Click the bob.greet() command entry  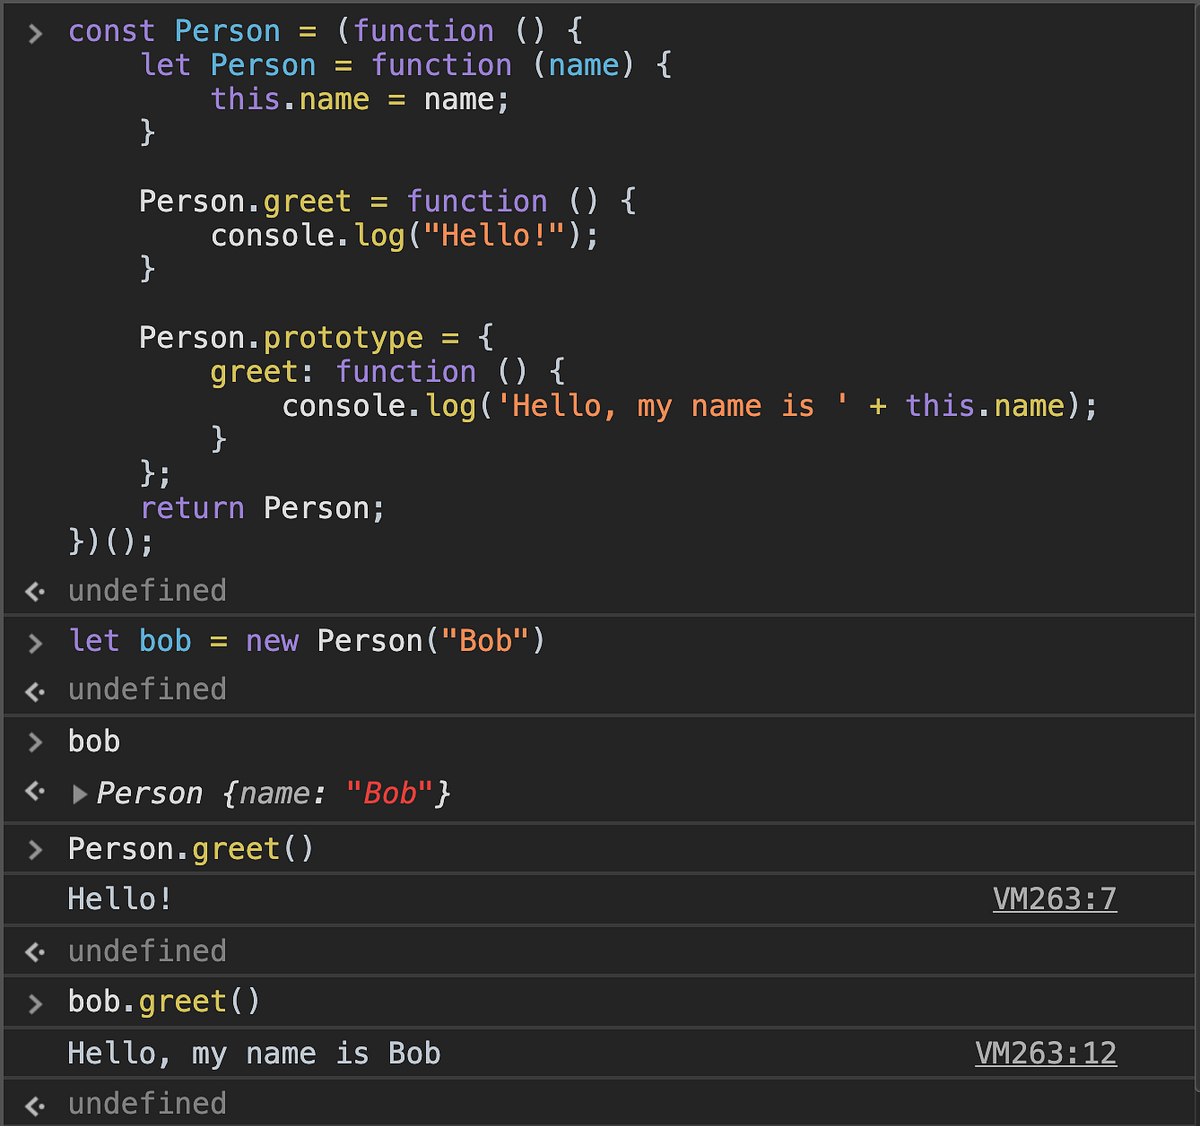pyautogui.click(x=162, y=1001)
